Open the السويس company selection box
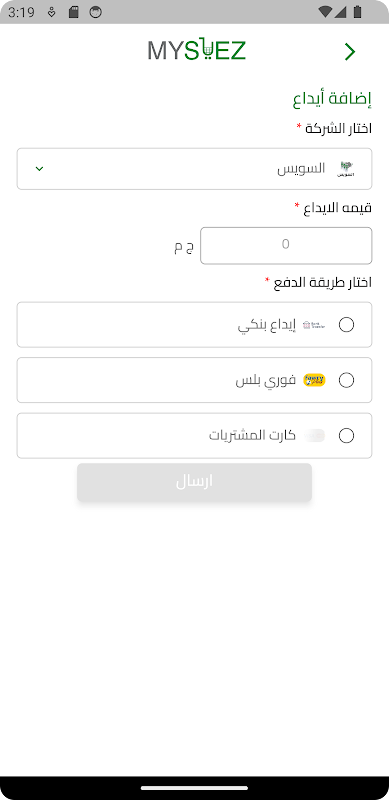 pos(194,169)
